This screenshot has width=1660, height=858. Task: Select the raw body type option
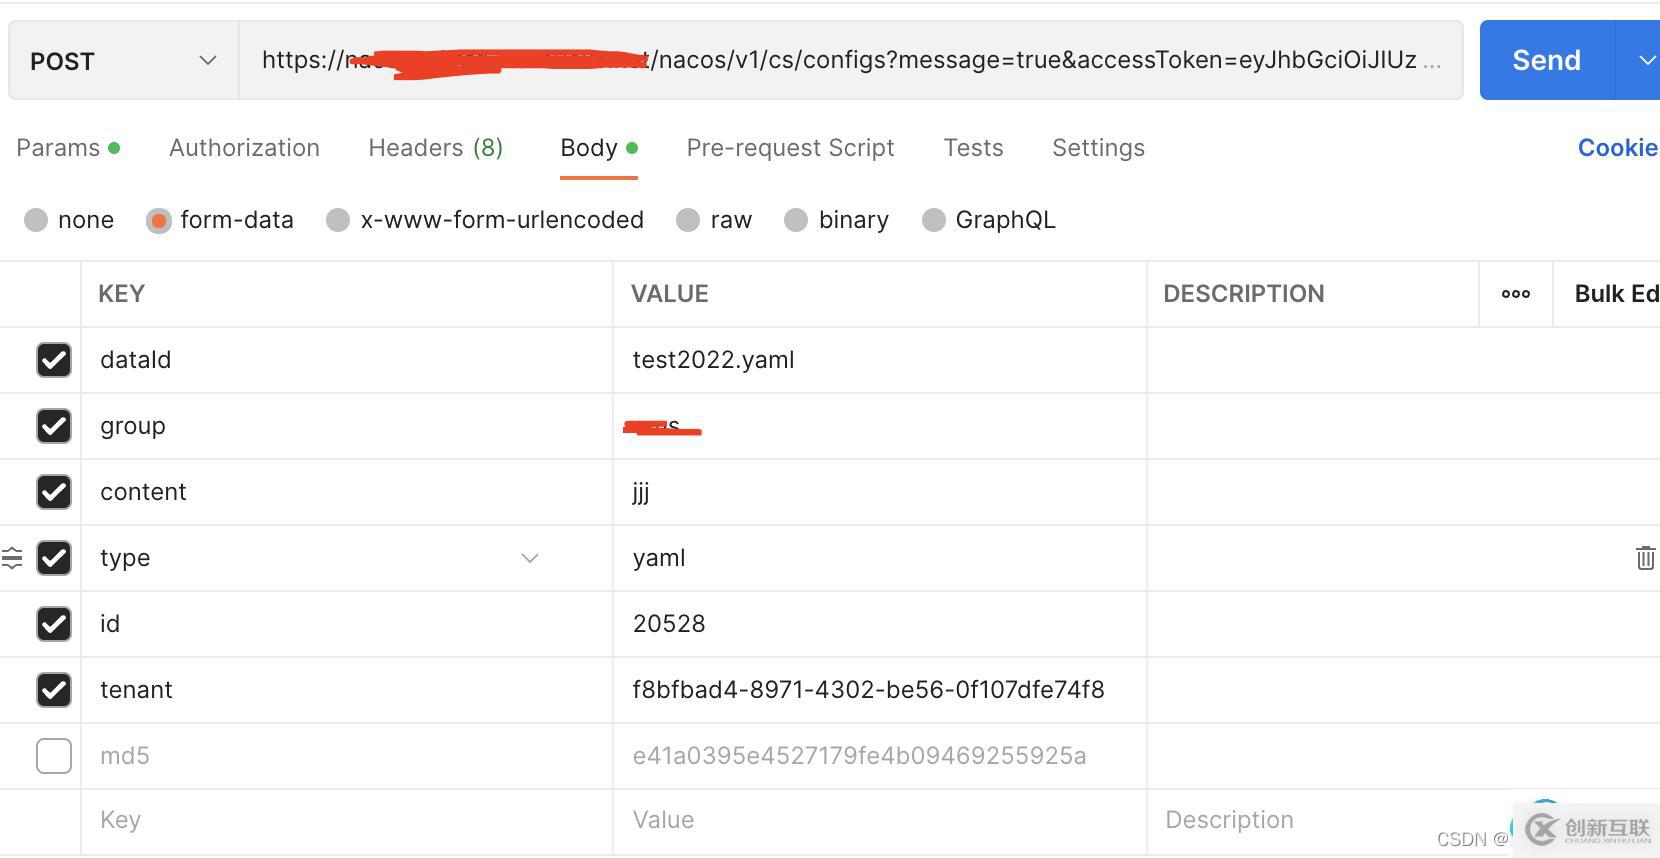pyautogui.click(x=688, y=220)
